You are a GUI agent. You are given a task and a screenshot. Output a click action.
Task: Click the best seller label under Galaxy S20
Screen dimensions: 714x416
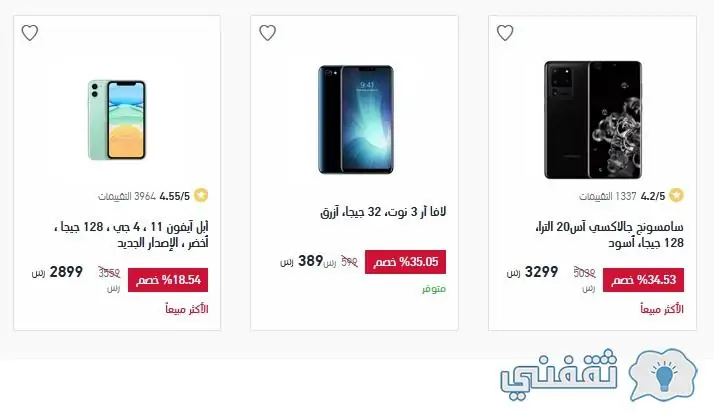[662, 309]
